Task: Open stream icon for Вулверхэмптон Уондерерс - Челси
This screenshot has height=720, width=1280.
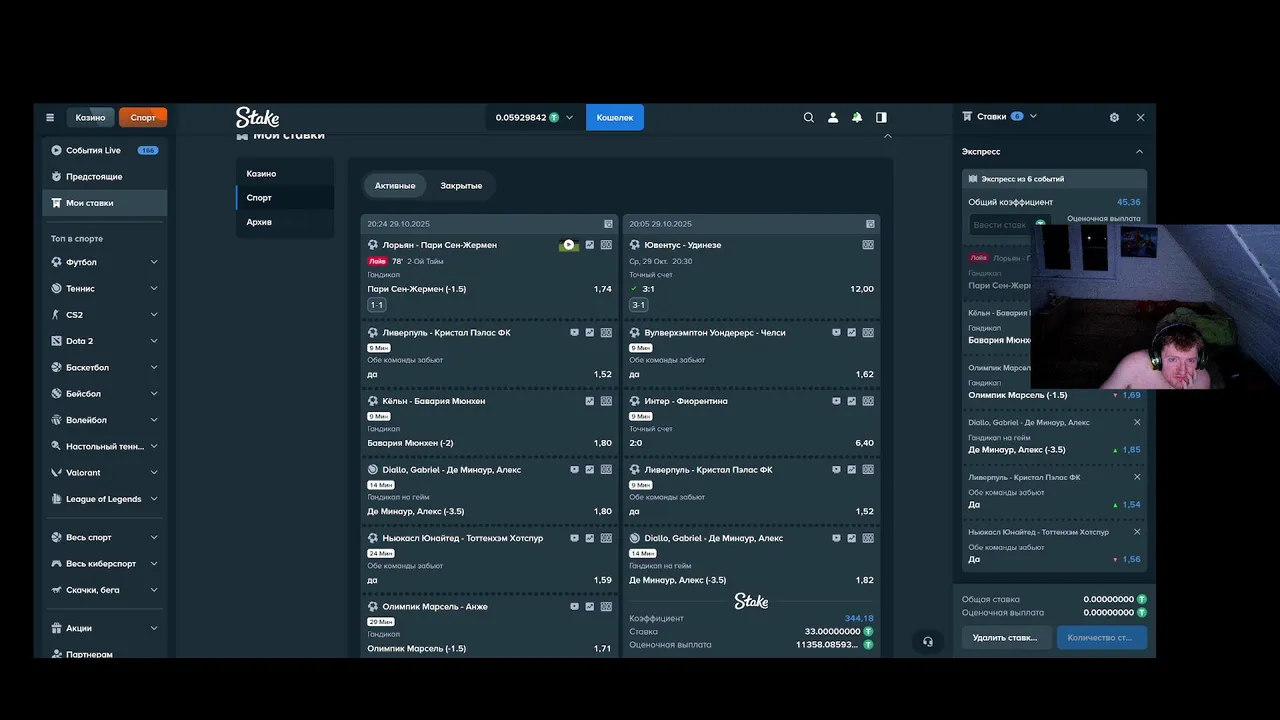Action: pos(836,333)
